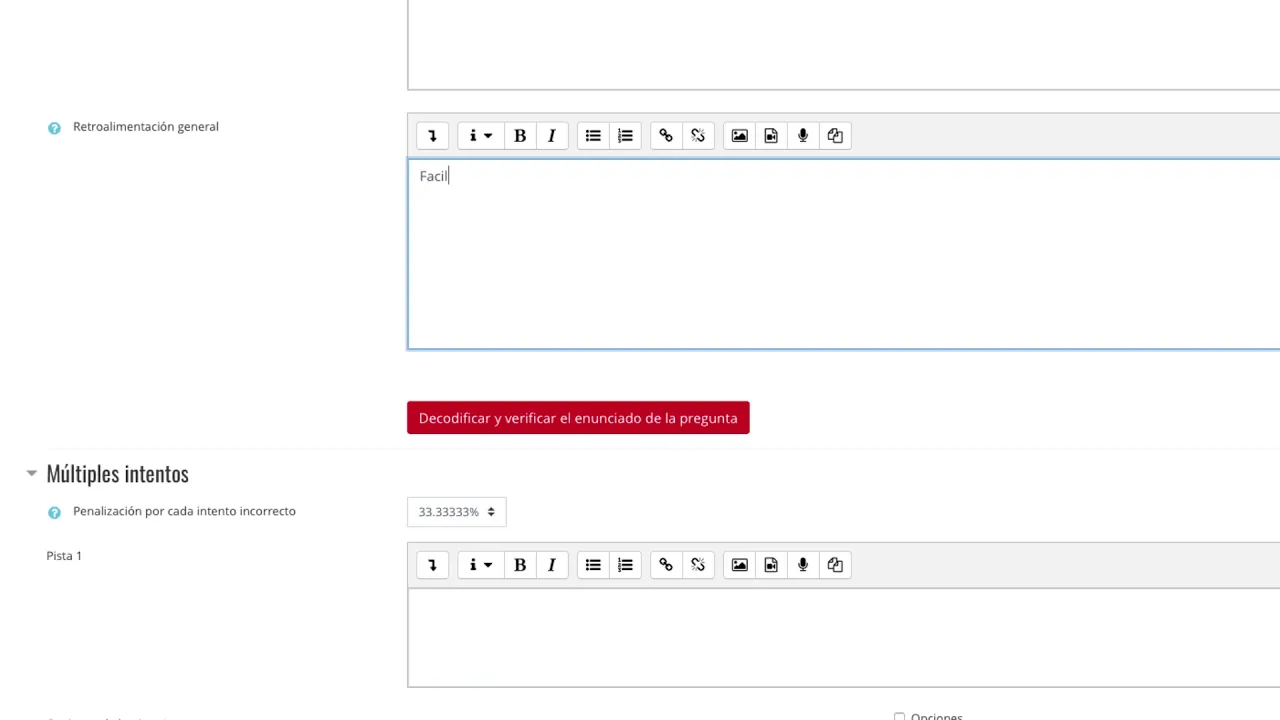Image resolution: width=1280 pixels, height=720 pixels.
Task: Expand toolbar in Pista 1 editor
Action: pos(432,565)
